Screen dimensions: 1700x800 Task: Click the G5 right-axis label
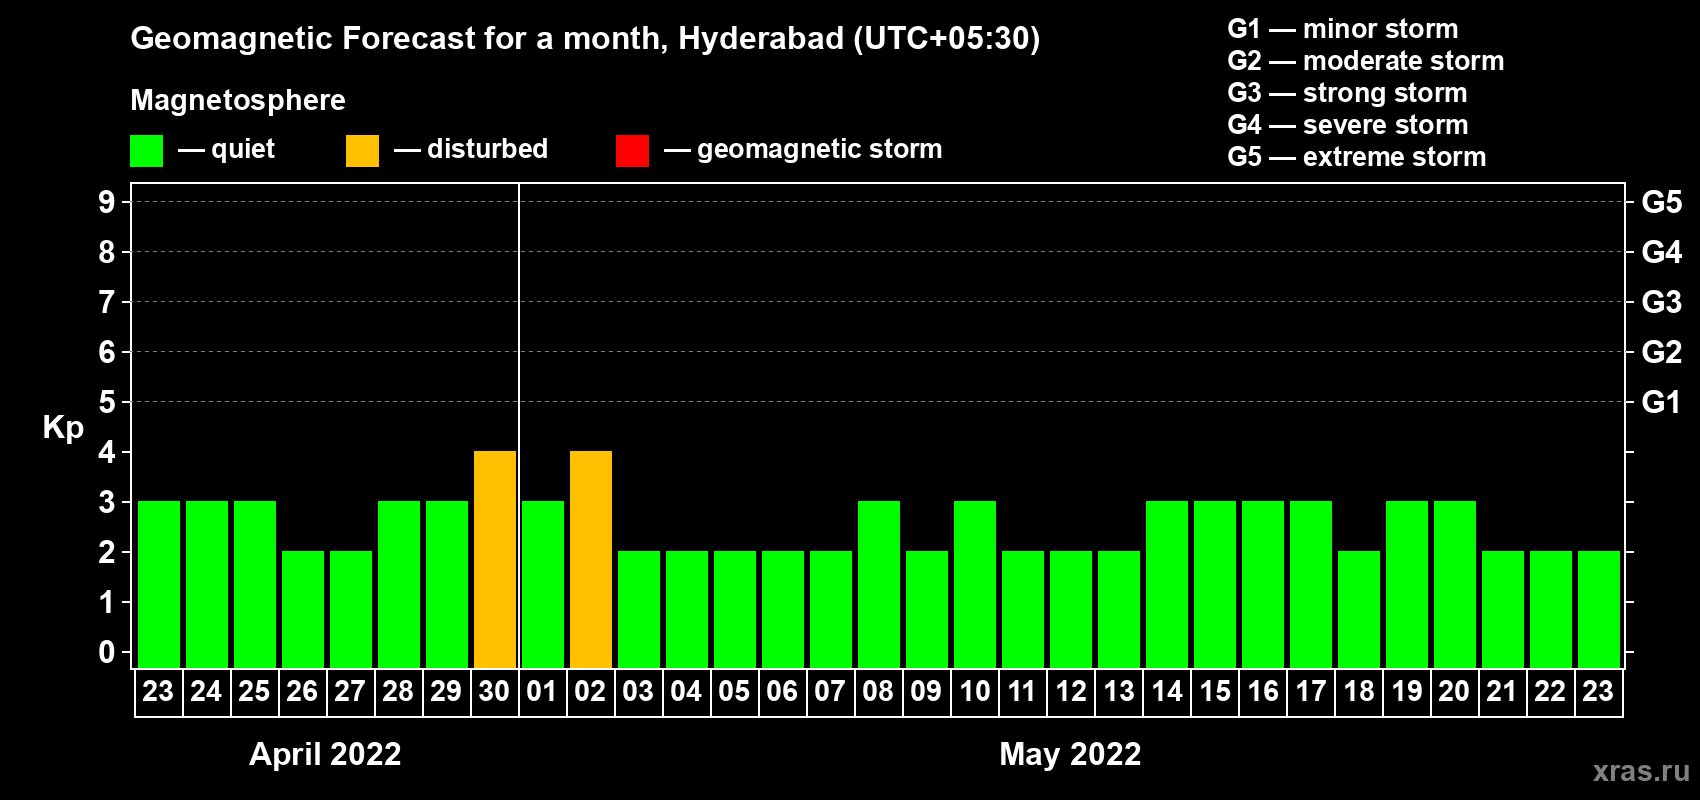tap(1662, 202)
